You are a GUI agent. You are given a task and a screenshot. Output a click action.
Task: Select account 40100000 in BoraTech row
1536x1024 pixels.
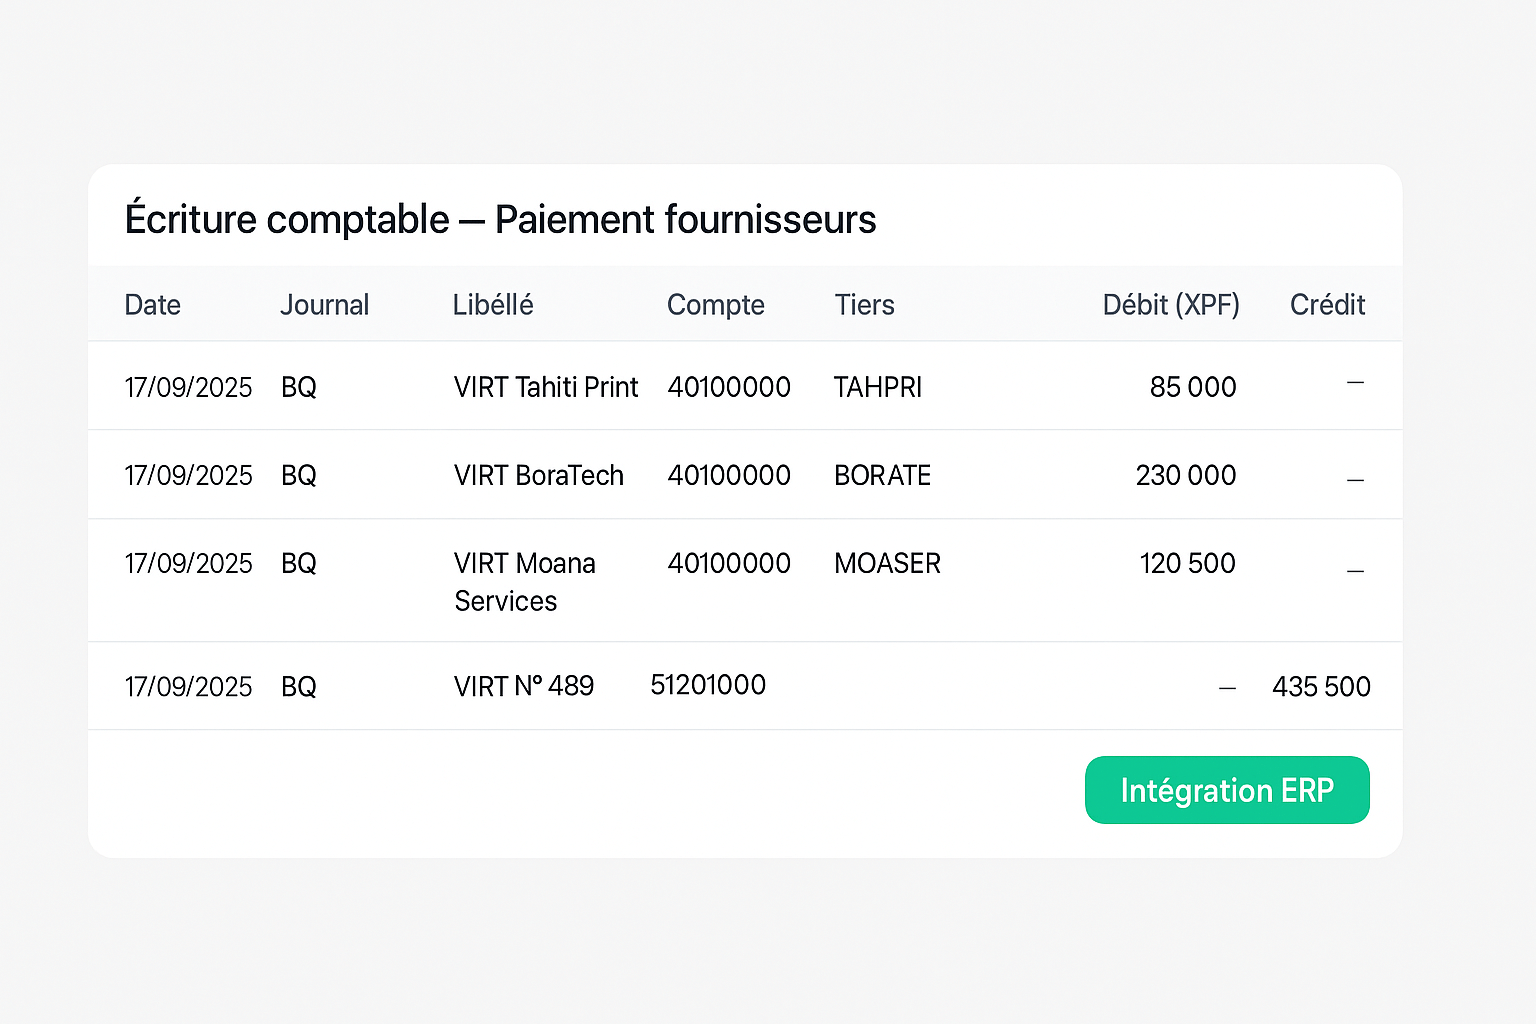(x=729, y=475)
